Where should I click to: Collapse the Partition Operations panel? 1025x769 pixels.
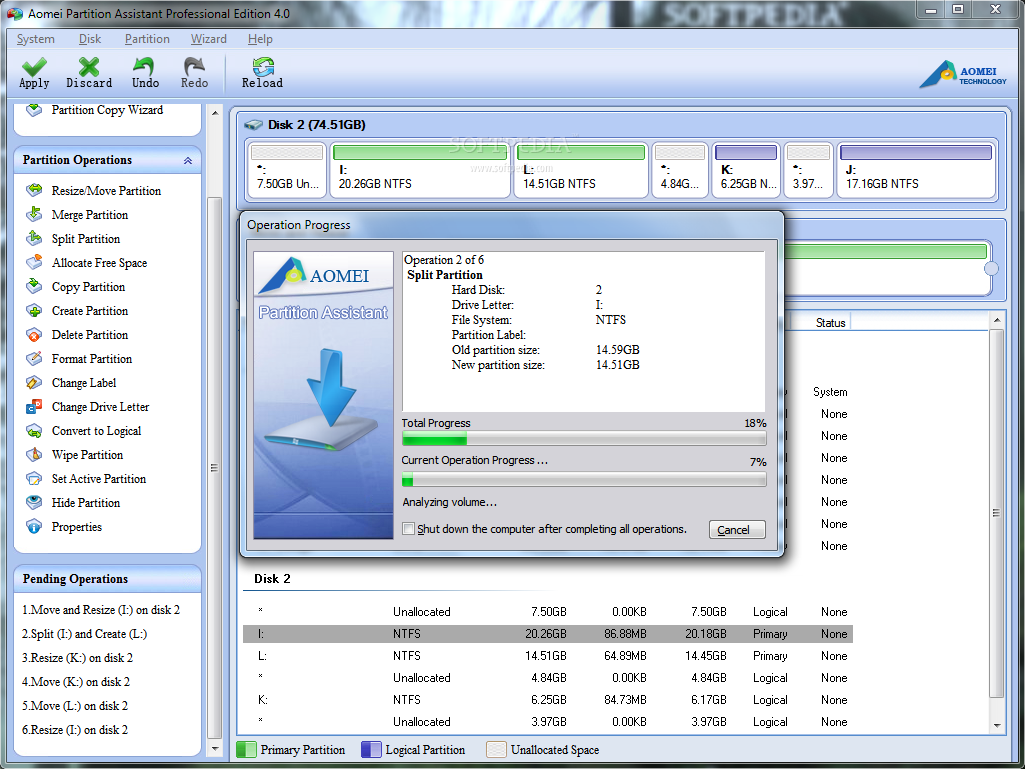[x=187, y=160]
